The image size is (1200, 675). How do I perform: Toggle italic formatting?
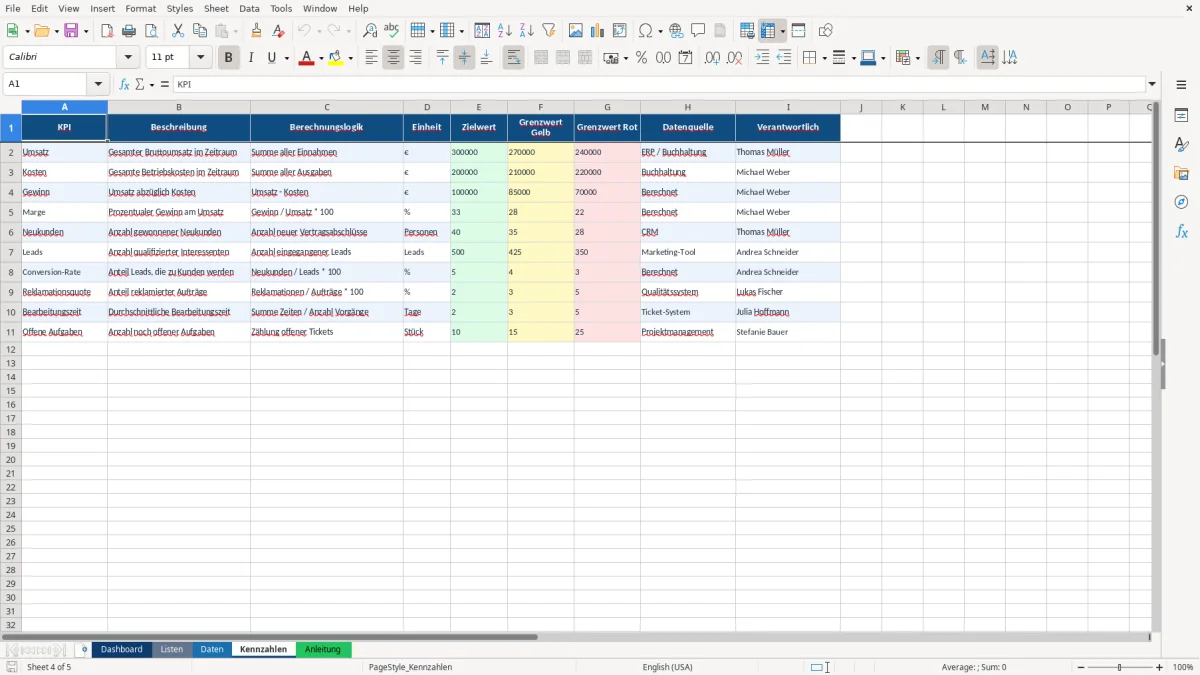250,58
